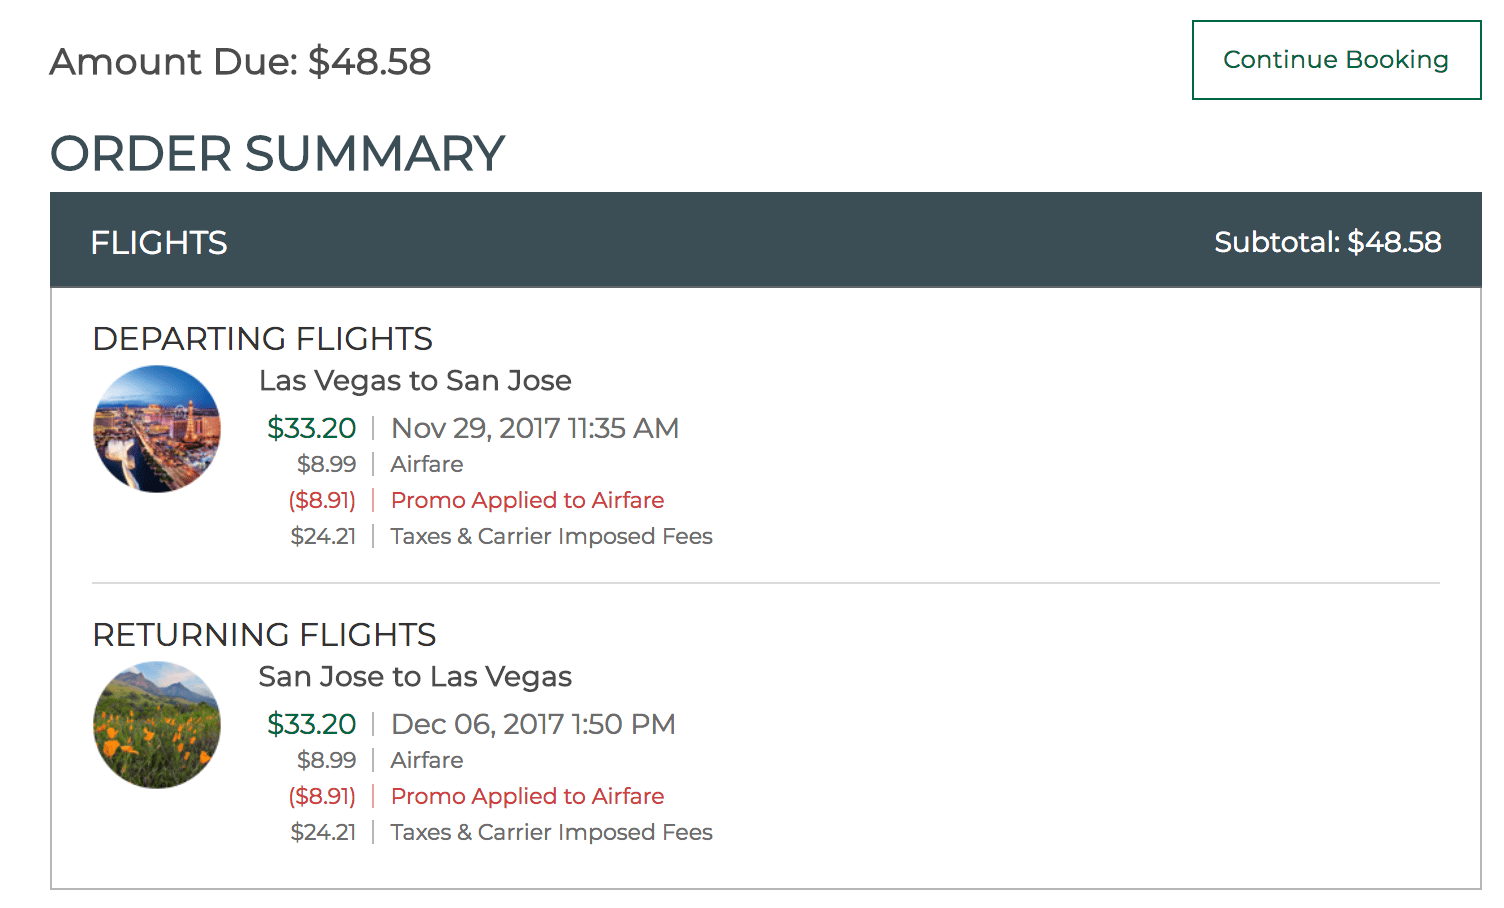Click the Nov 29 departure date and time
This screenshot has width=1504, height=908.
click(535, 427)
